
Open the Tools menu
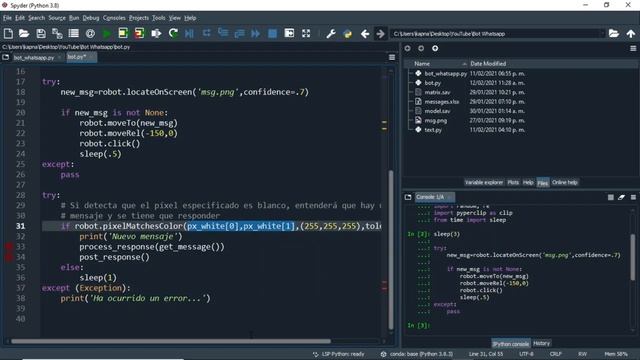[158, 18]
